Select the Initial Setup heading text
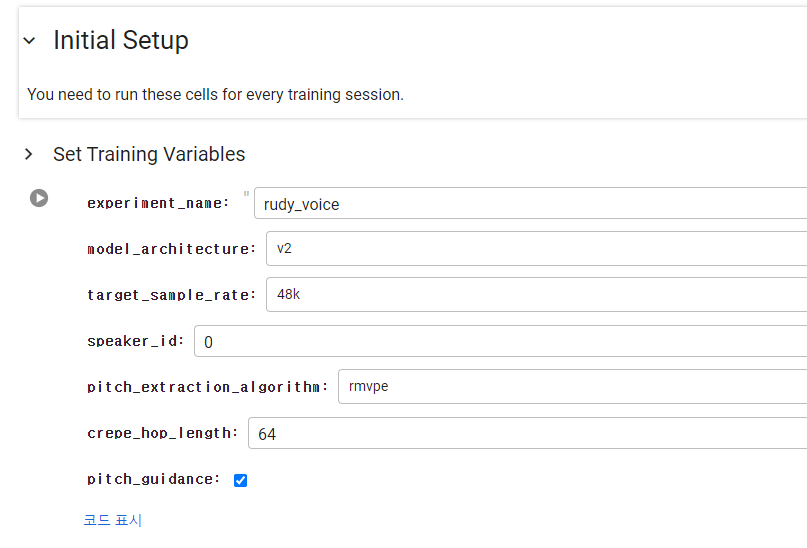This screenshot has width=807, height=548. (121, 40)
